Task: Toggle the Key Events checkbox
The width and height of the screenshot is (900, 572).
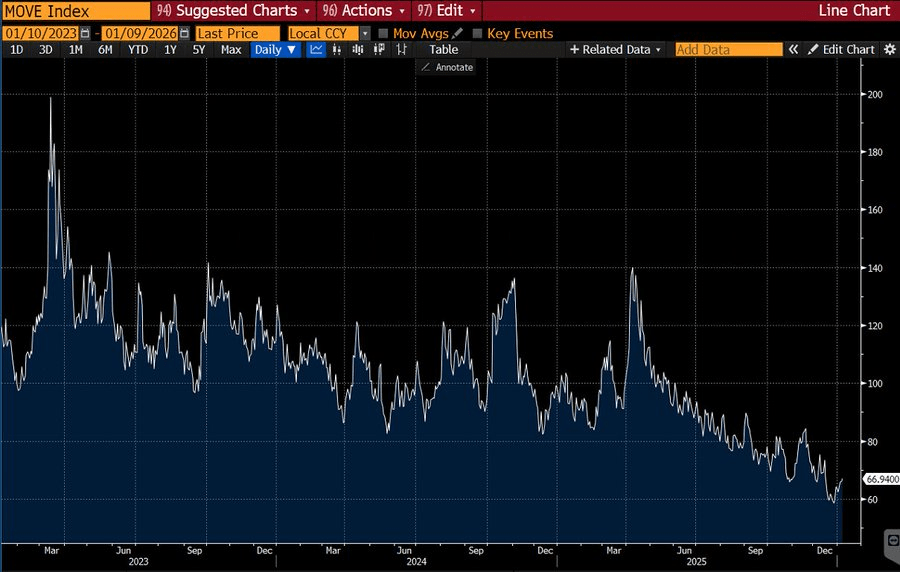Action: [x=477, y=33]
